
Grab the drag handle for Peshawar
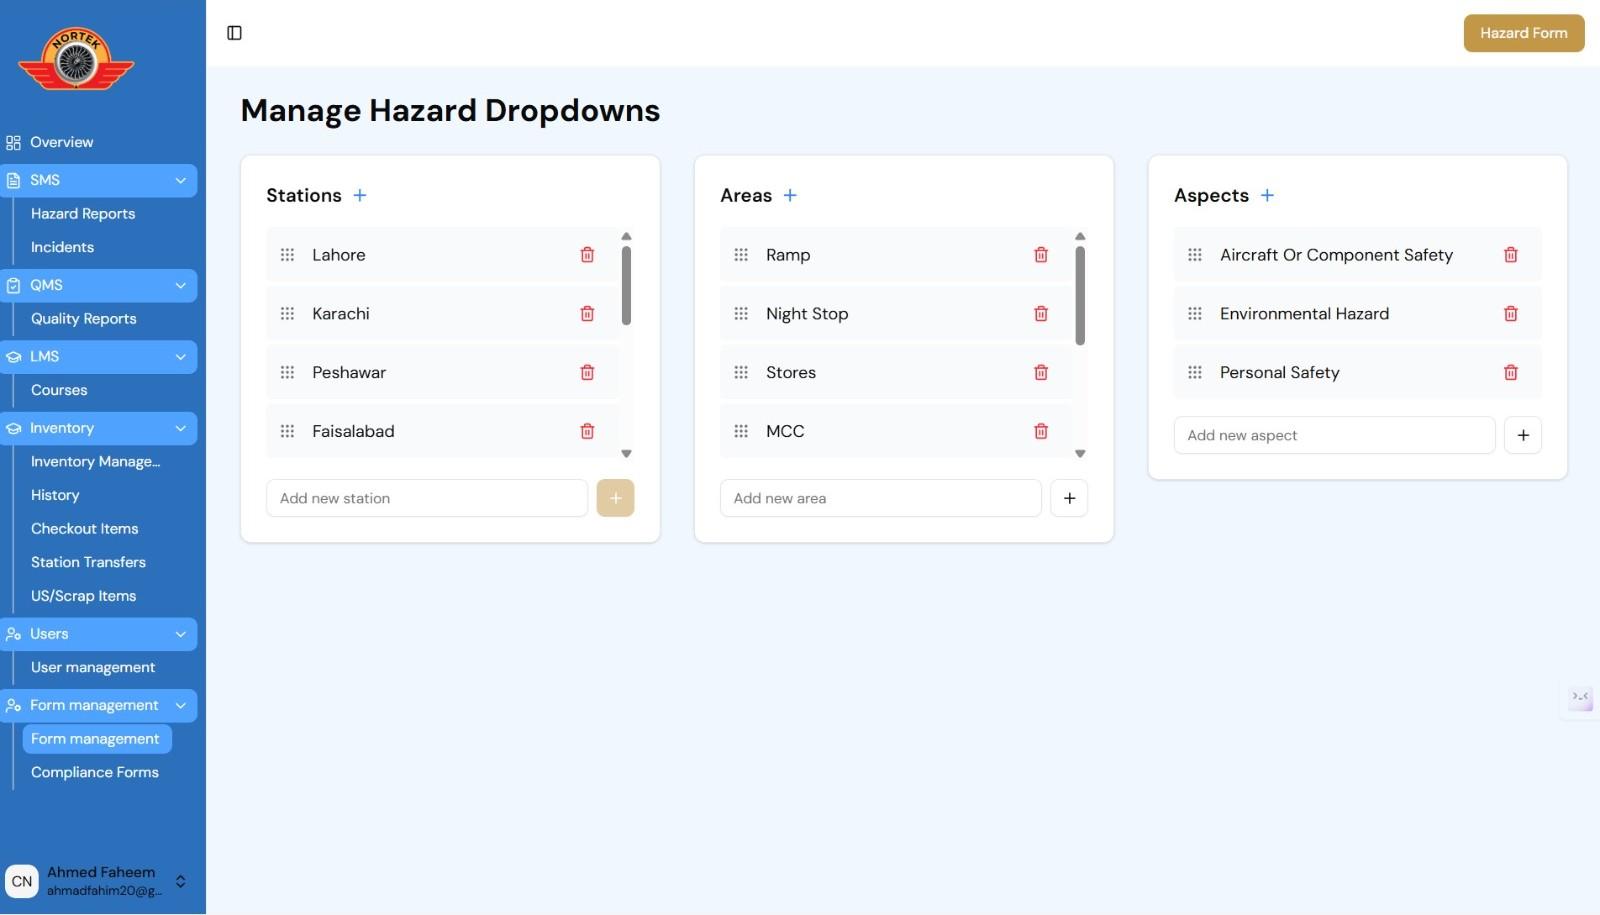287,373
